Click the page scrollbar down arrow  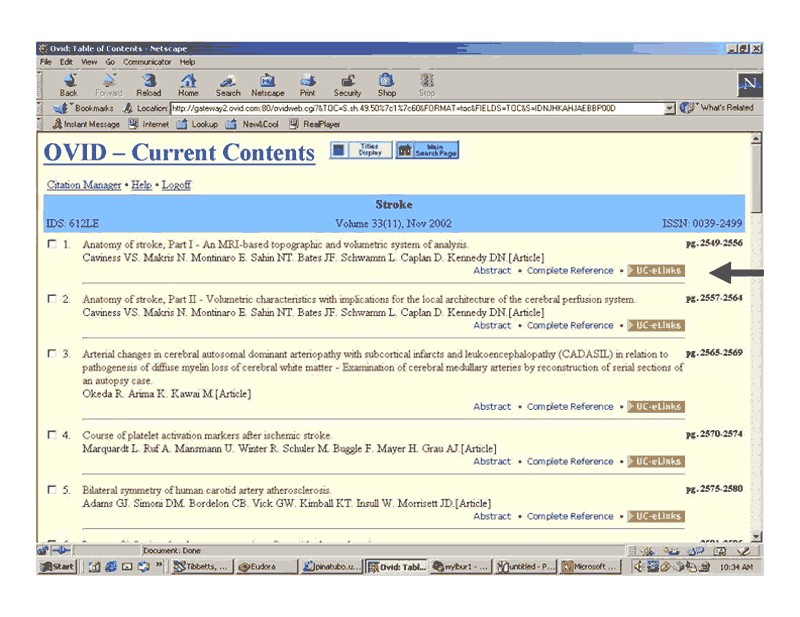coord(757,536)
